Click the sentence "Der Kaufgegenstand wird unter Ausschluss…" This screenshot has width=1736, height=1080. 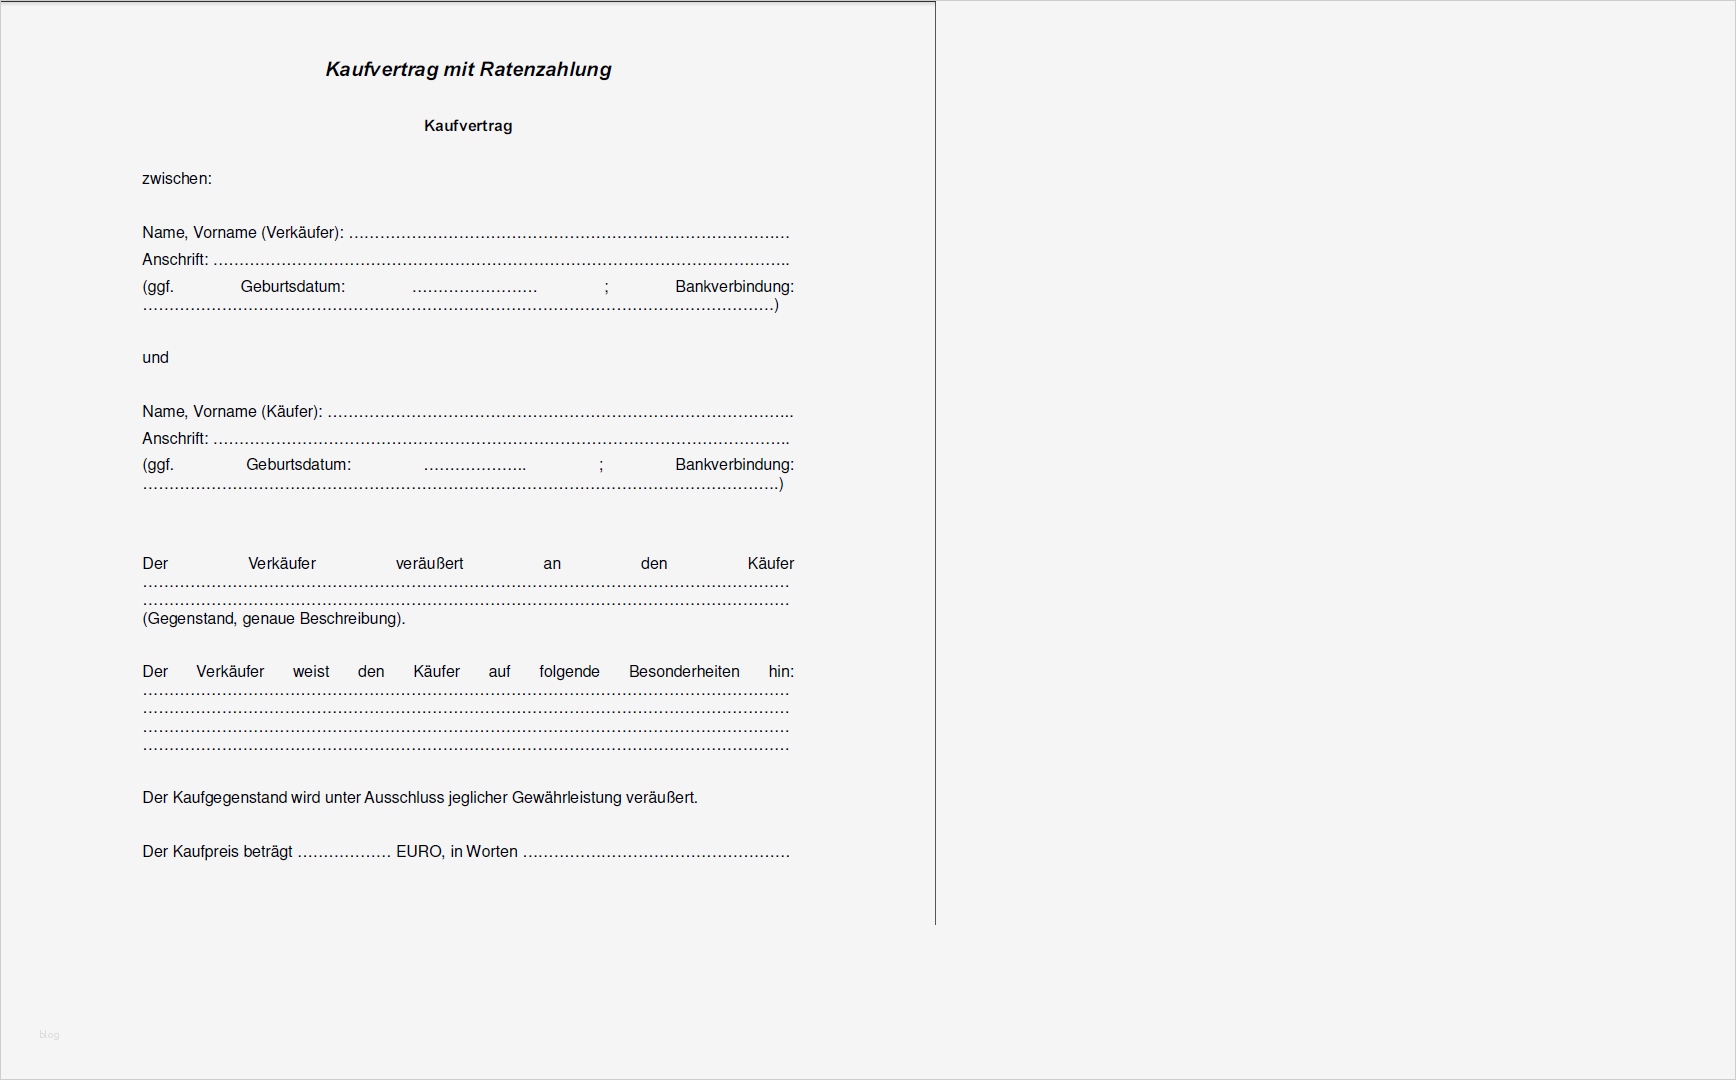420,798
